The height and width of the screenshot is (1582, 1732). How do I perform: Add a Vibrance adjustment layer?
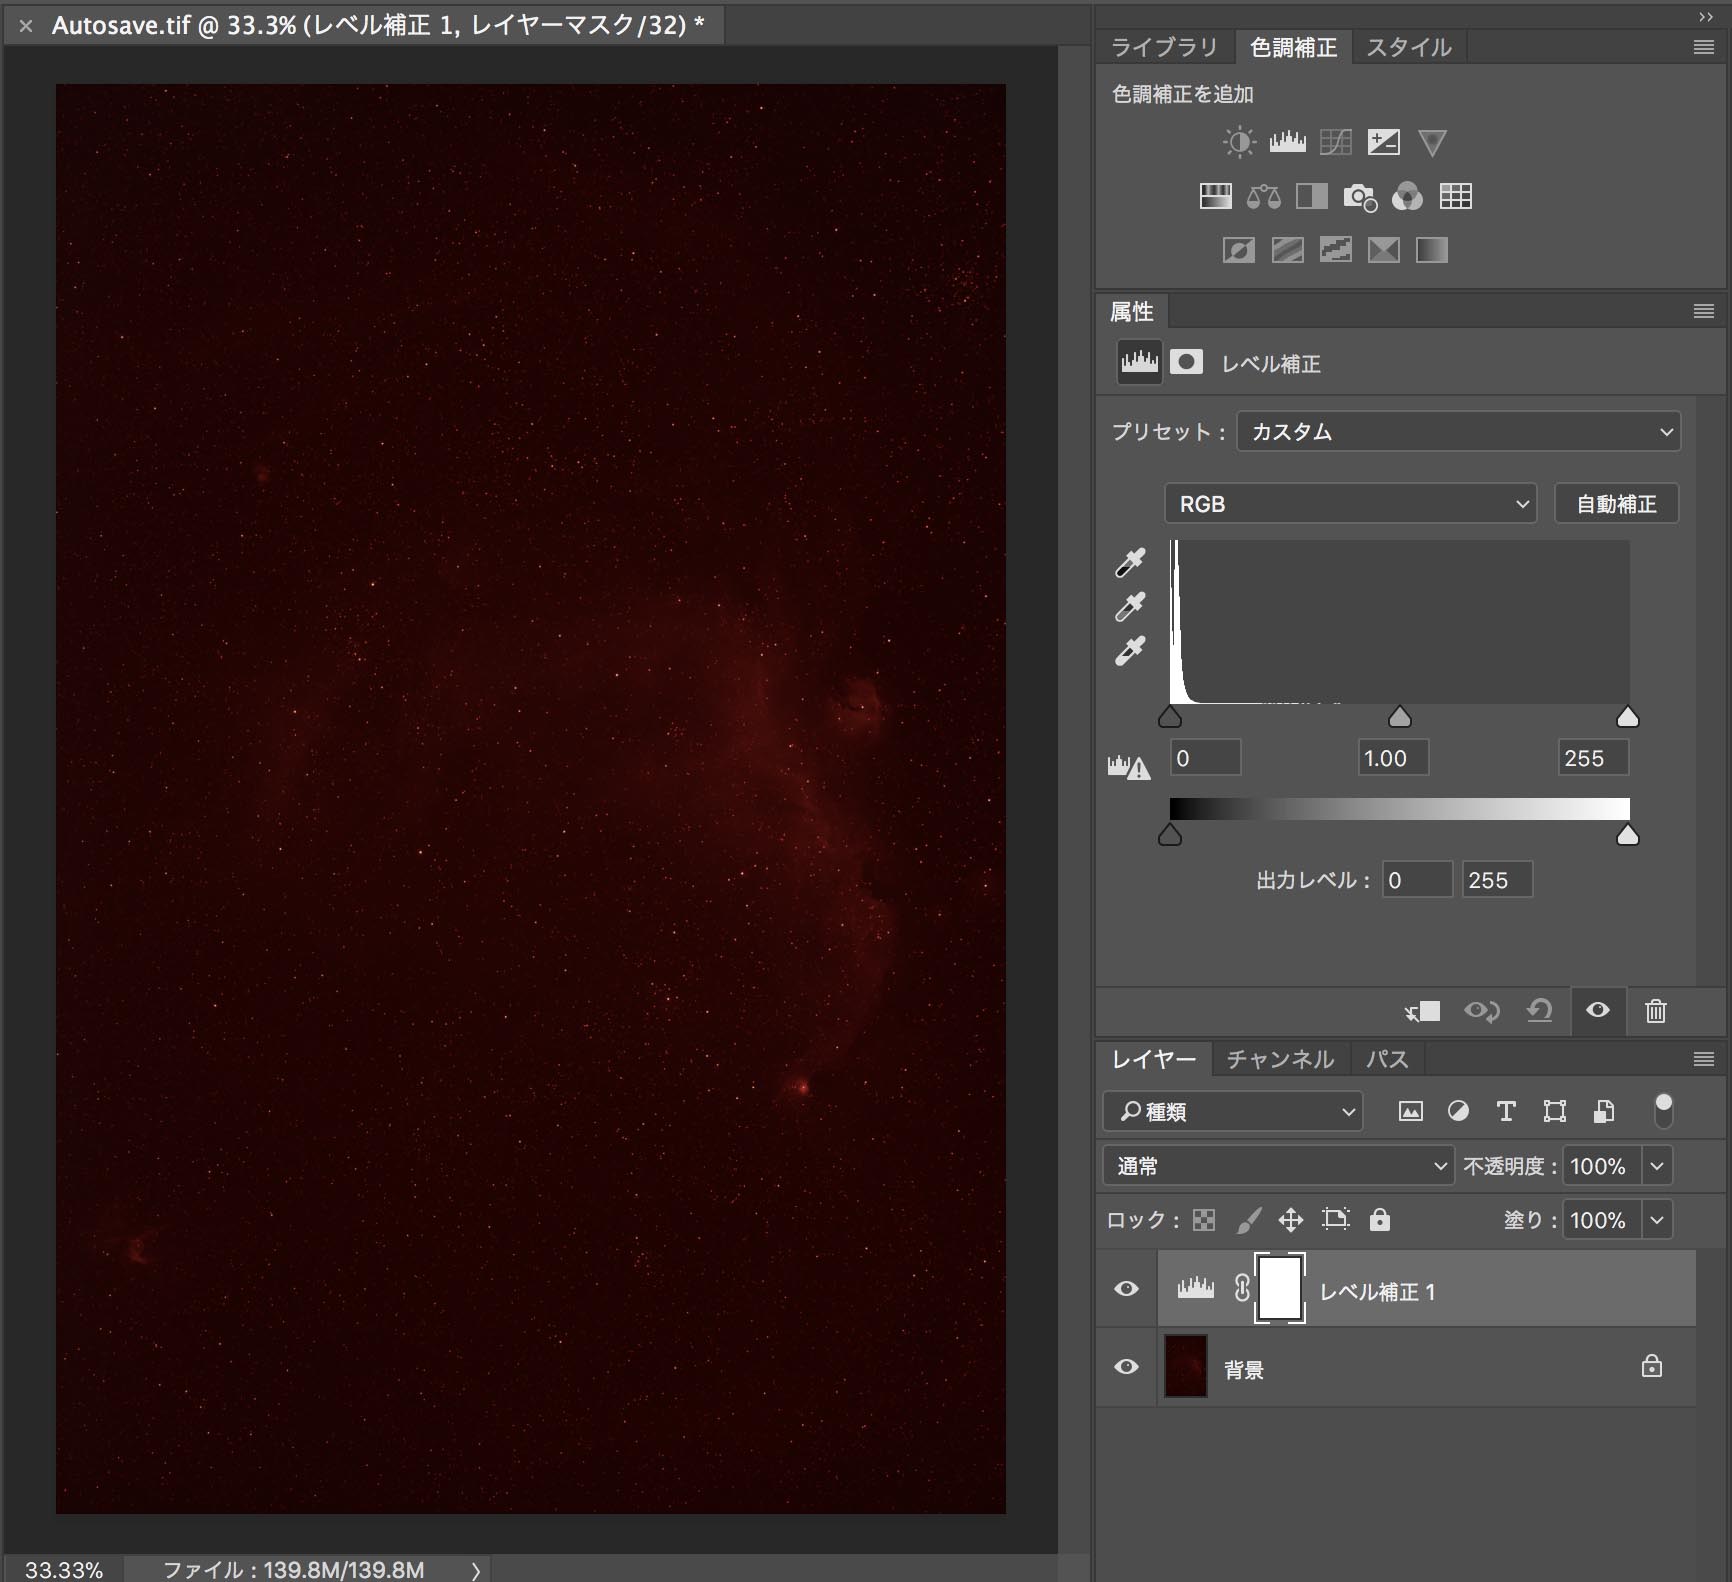(1432, 142)
